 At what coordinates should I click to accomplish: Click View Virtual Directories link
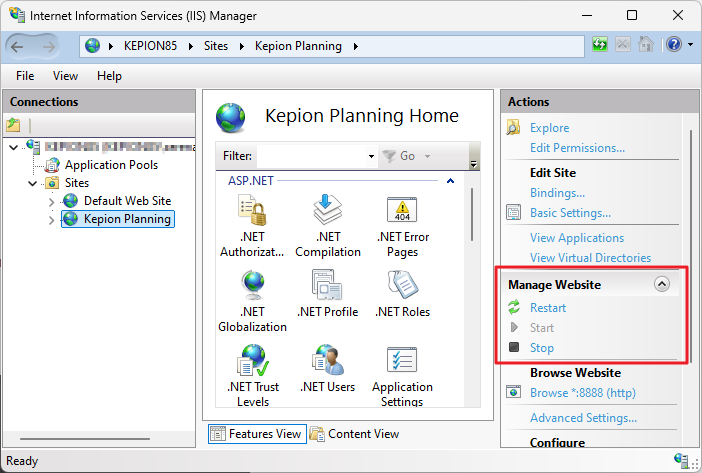(x=590, y=258)
